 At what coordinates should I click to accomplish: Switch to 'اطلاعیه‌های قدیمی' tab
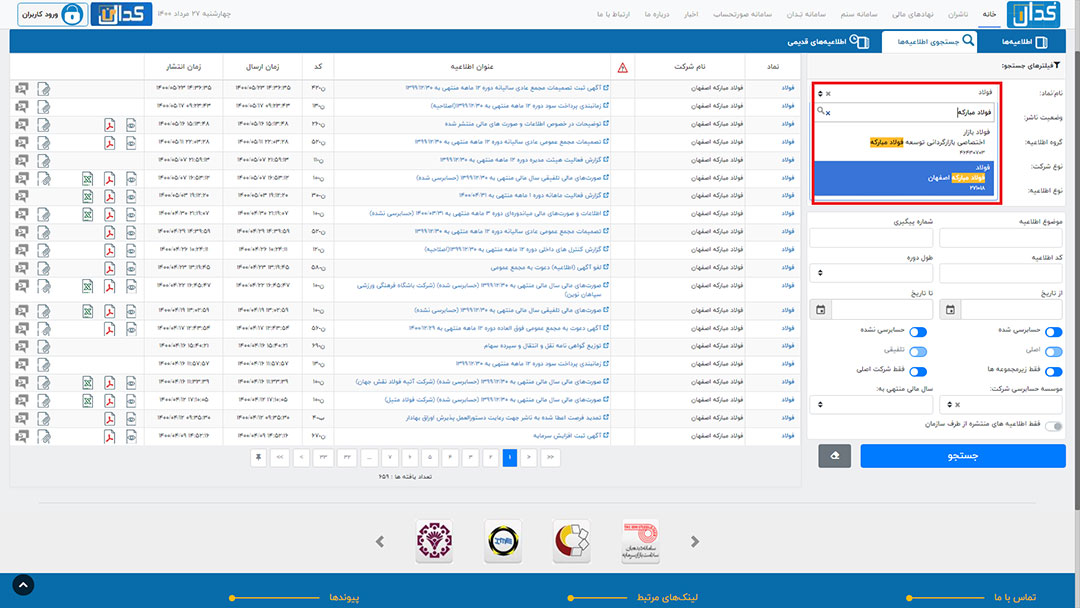[x=828, y=42]
